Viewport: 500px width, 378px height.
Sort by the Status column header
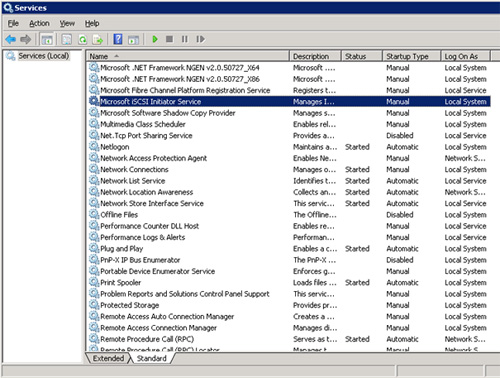[x=362, y=56]
